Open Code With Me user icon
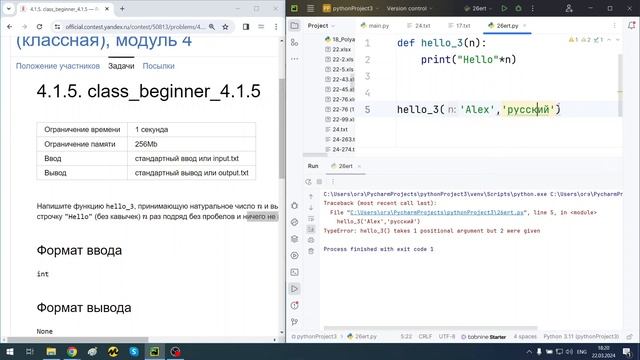The image size is (640, 360). pos(569,8)
